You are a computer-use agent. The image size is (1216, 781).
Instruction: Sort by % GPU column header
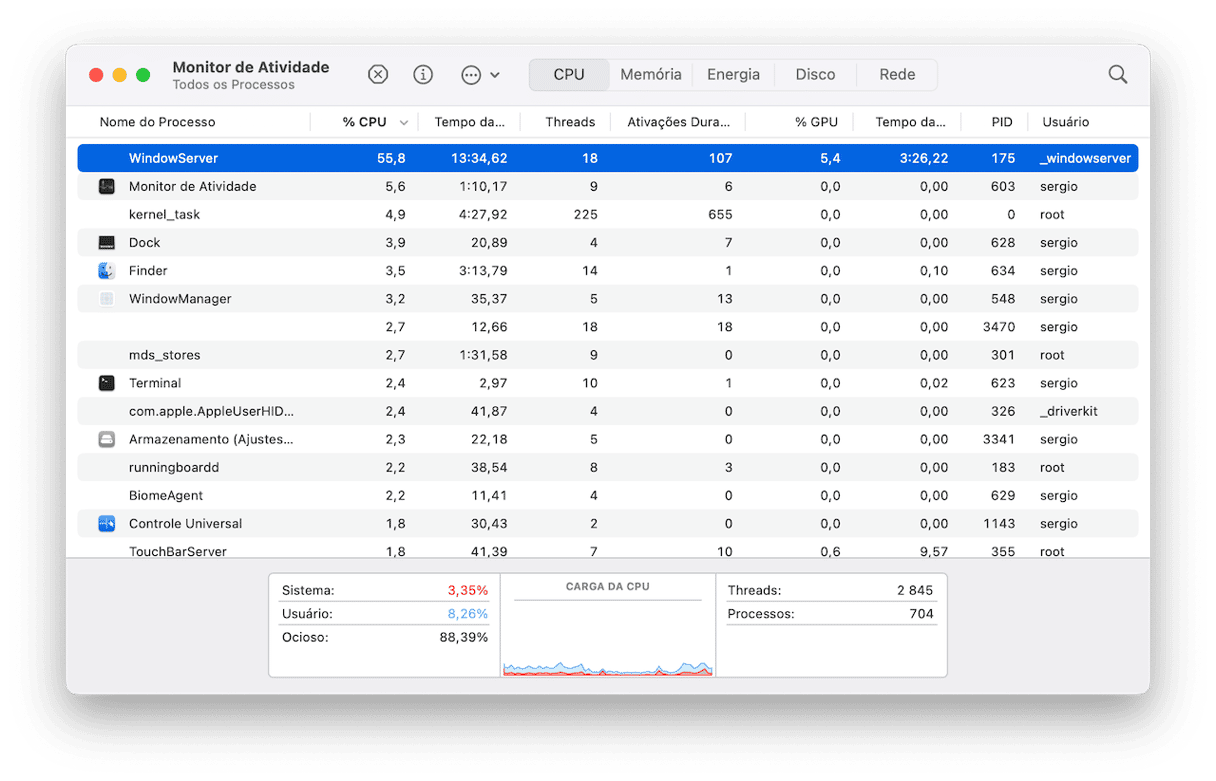pyautogui.click(x=816, y=122)
